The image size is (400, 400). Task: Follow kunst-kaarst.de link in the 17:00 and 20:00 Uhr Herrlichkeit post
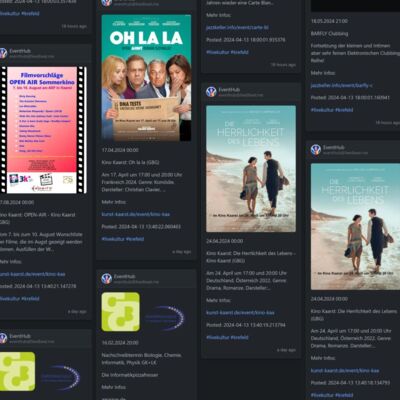tap(240, 313)
